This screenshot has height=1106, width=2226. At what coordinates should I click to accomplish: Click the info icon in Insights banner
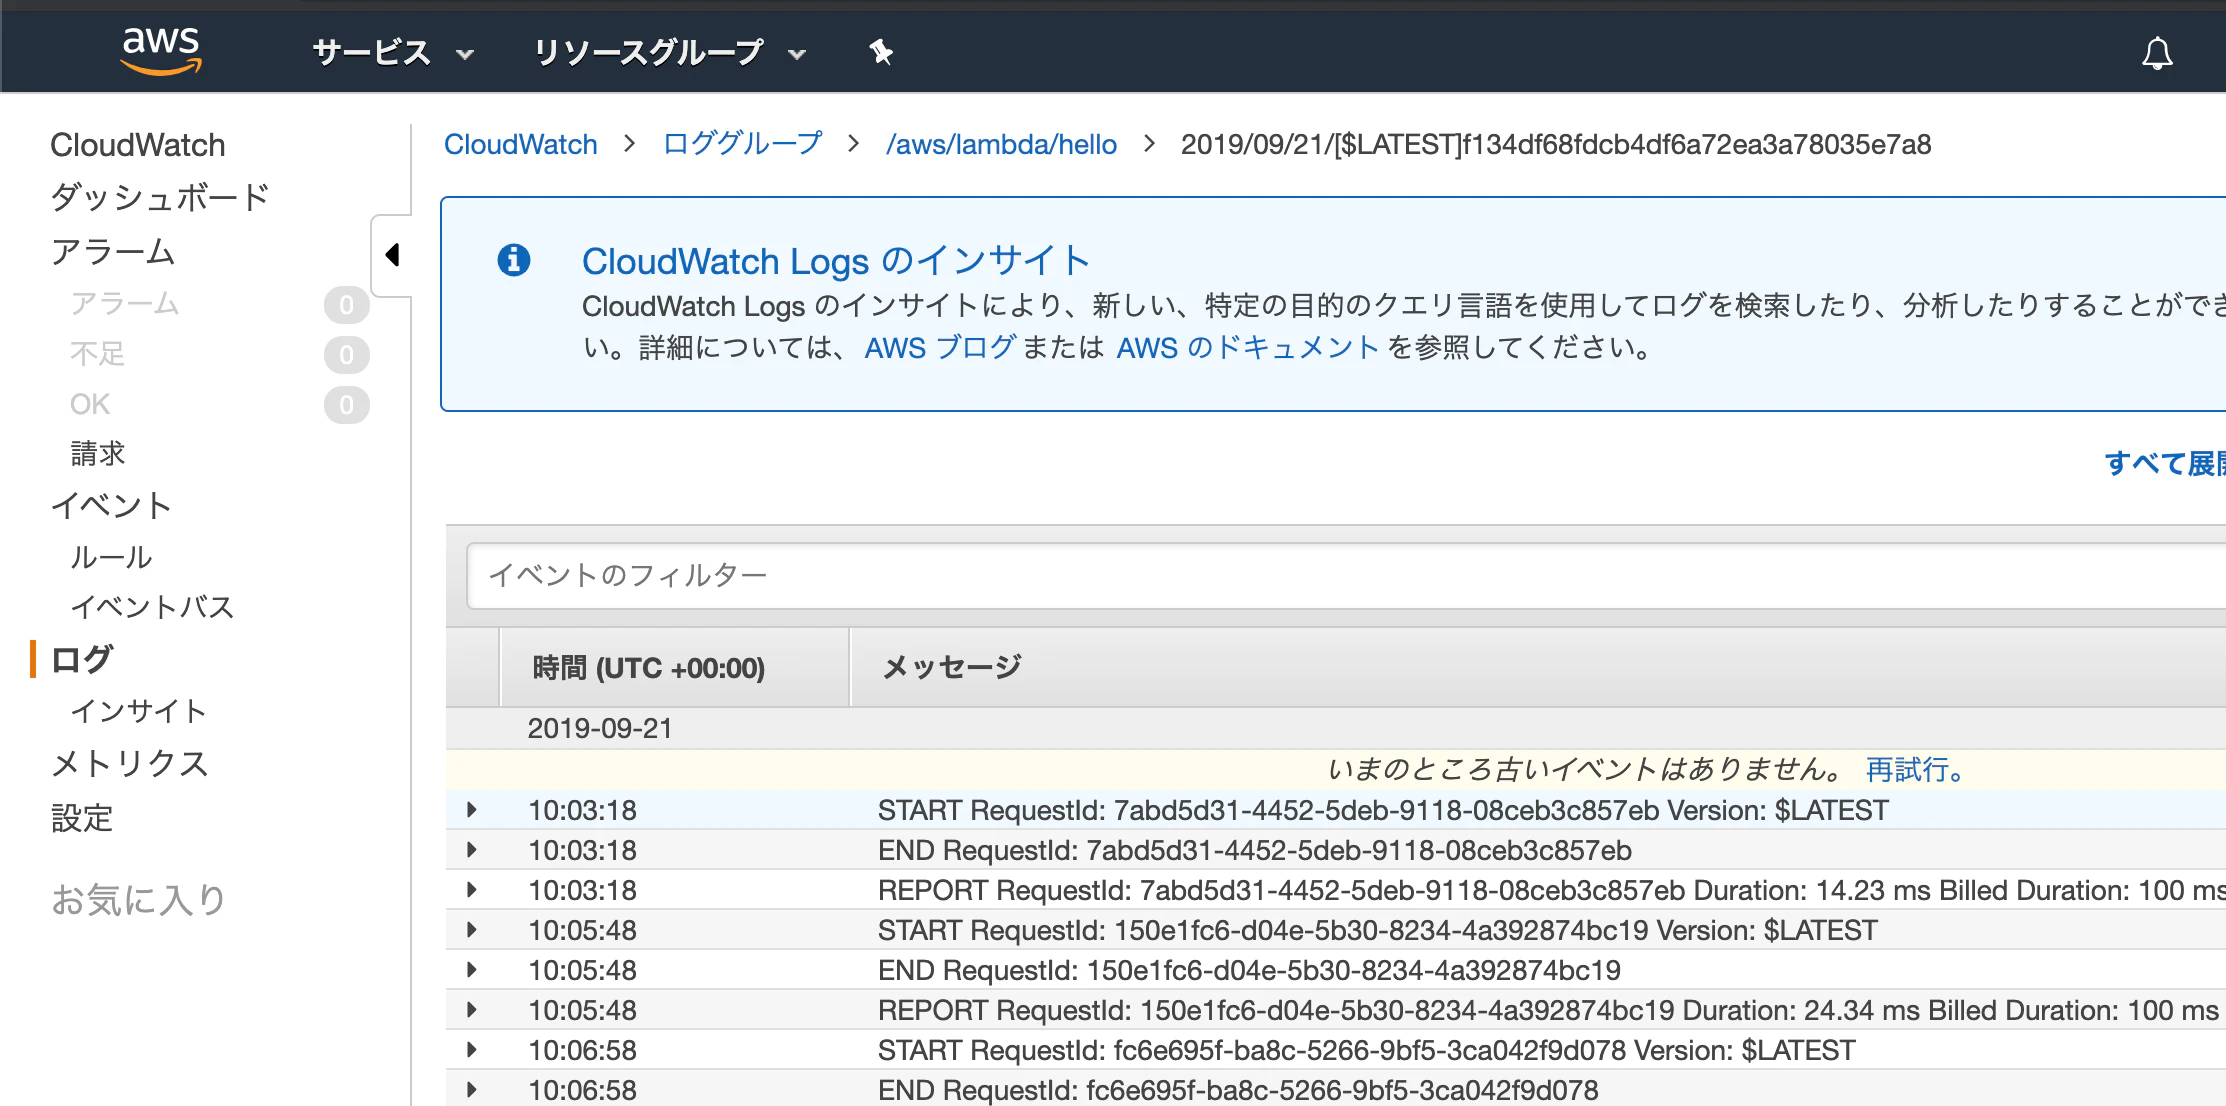[x=514, y=260]
